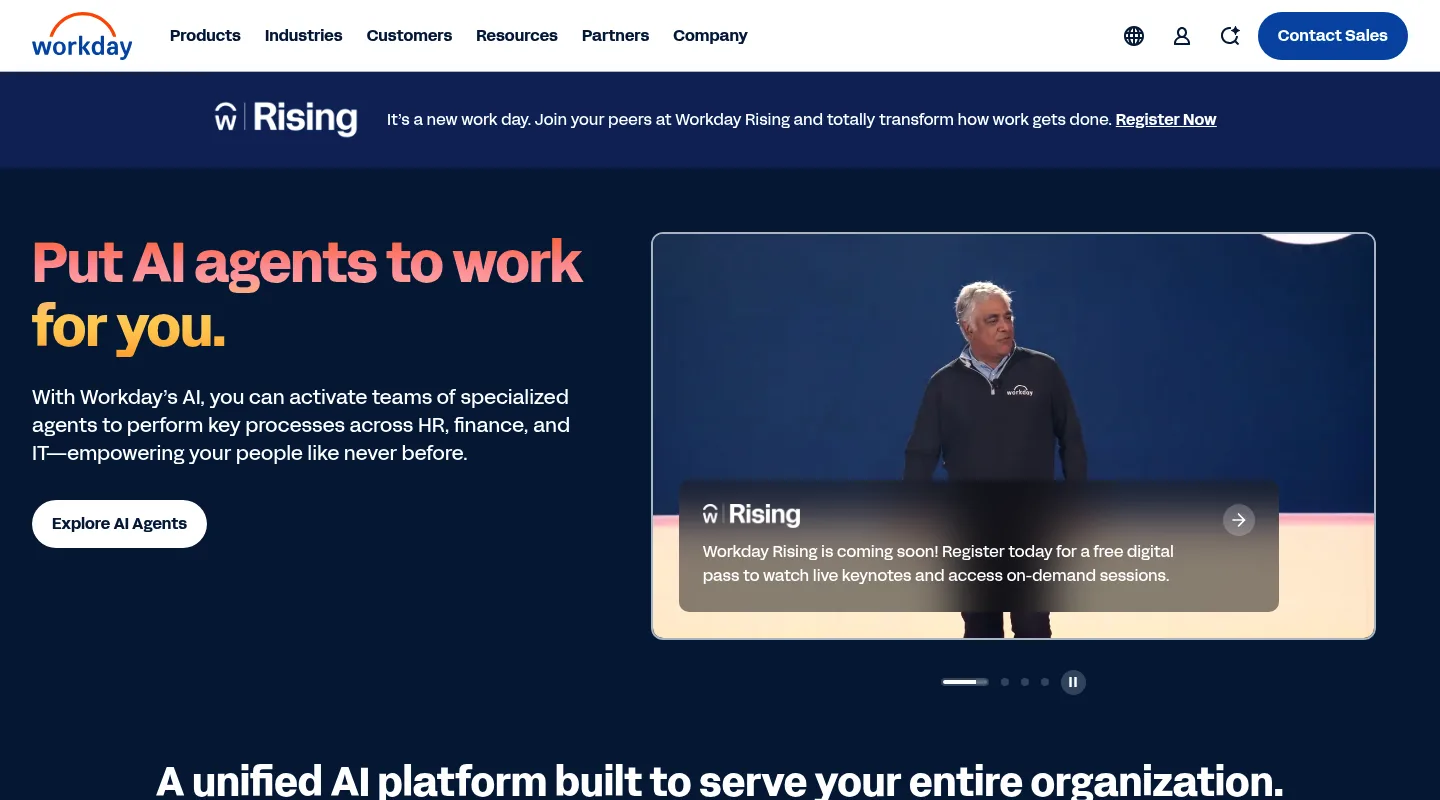The image size is (1440, 800).
Task: Open the Industries menu
Action: pos(304,36)
